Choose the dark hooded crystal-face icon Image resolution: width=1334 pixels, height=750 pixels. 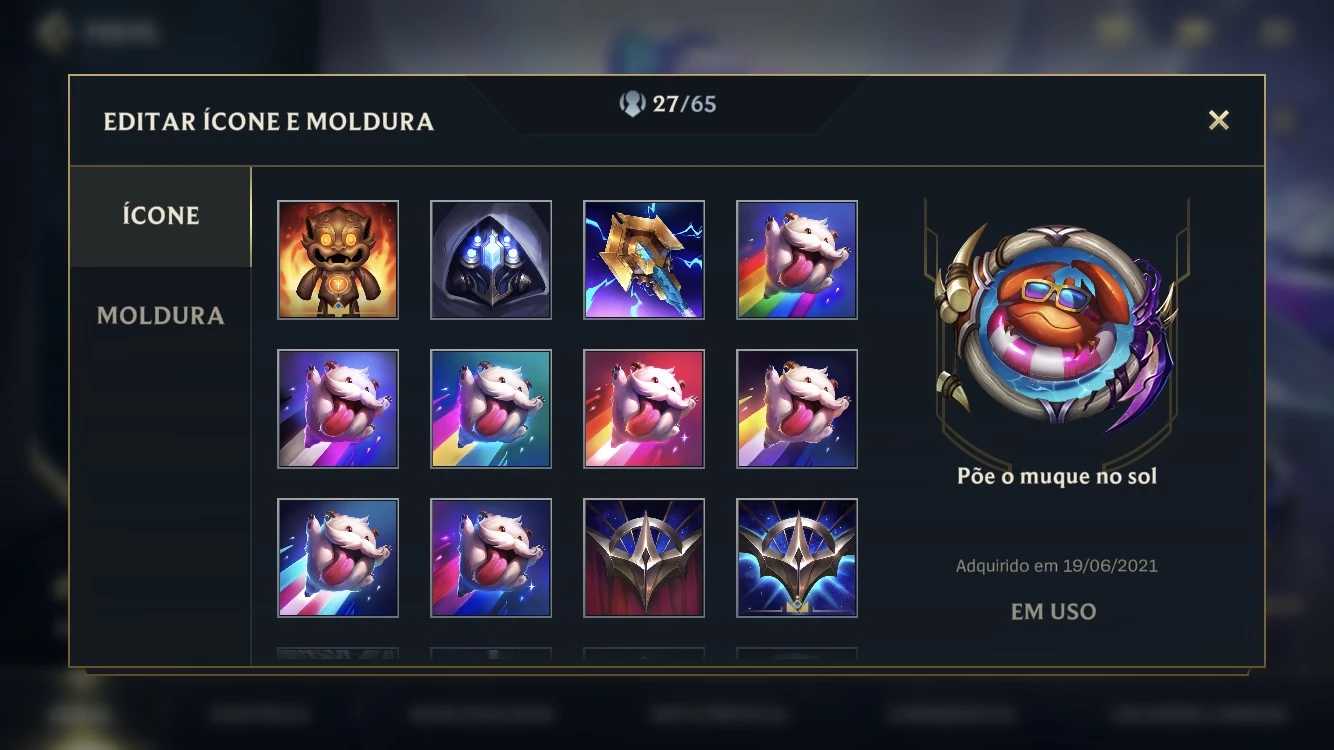pos(491,260)
